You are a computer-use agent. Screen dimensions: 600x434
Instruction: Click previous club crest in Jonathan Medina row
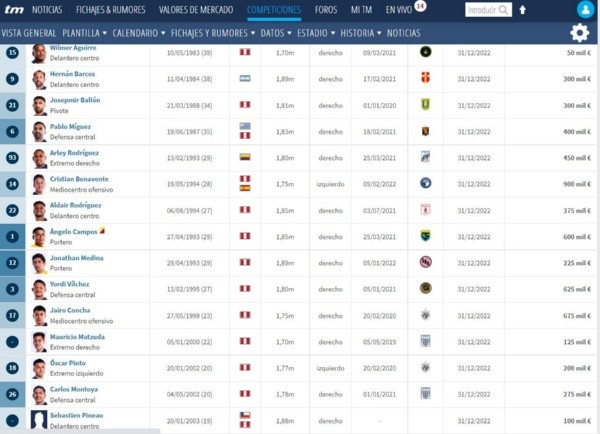click(x=425, y=262)
